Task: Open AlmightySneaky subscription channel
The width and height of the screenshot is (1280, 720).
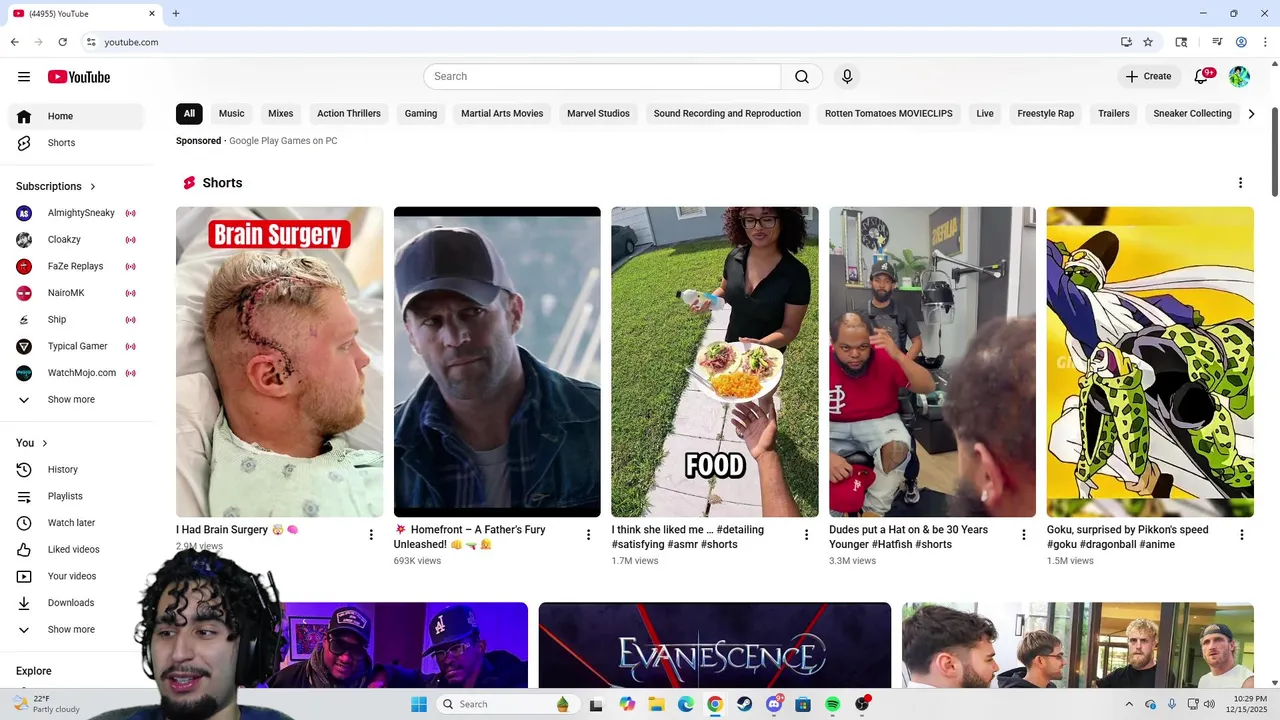Action: (x=76, y=213)
